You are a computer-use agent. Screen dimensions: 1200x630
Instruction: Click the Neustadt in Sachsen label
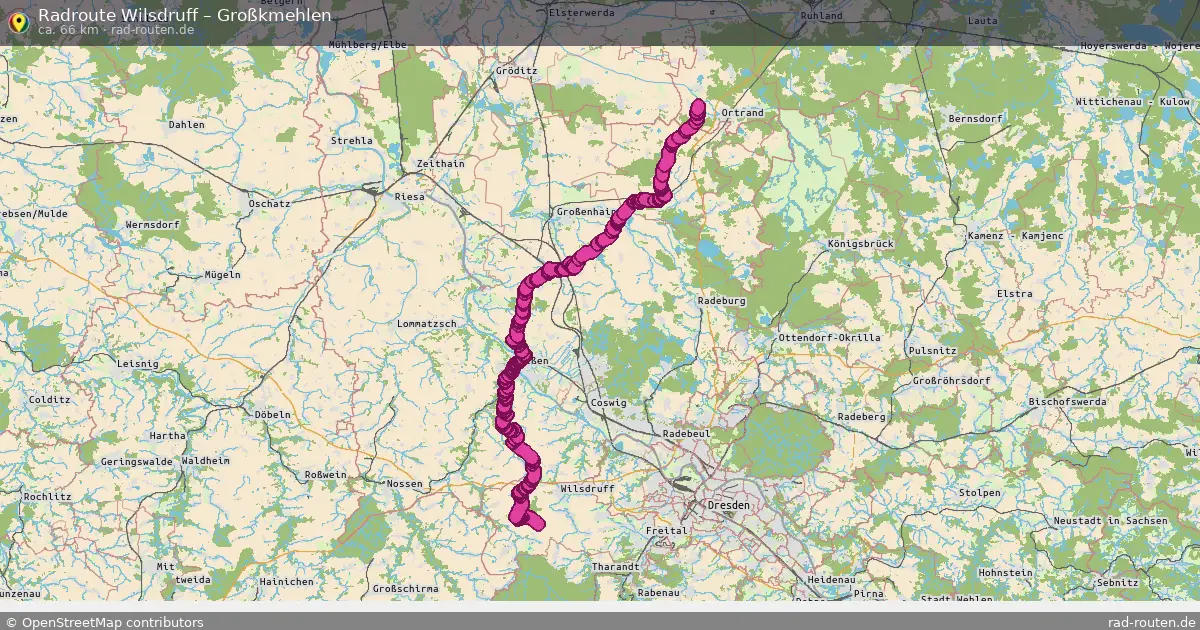(1109, 521)
